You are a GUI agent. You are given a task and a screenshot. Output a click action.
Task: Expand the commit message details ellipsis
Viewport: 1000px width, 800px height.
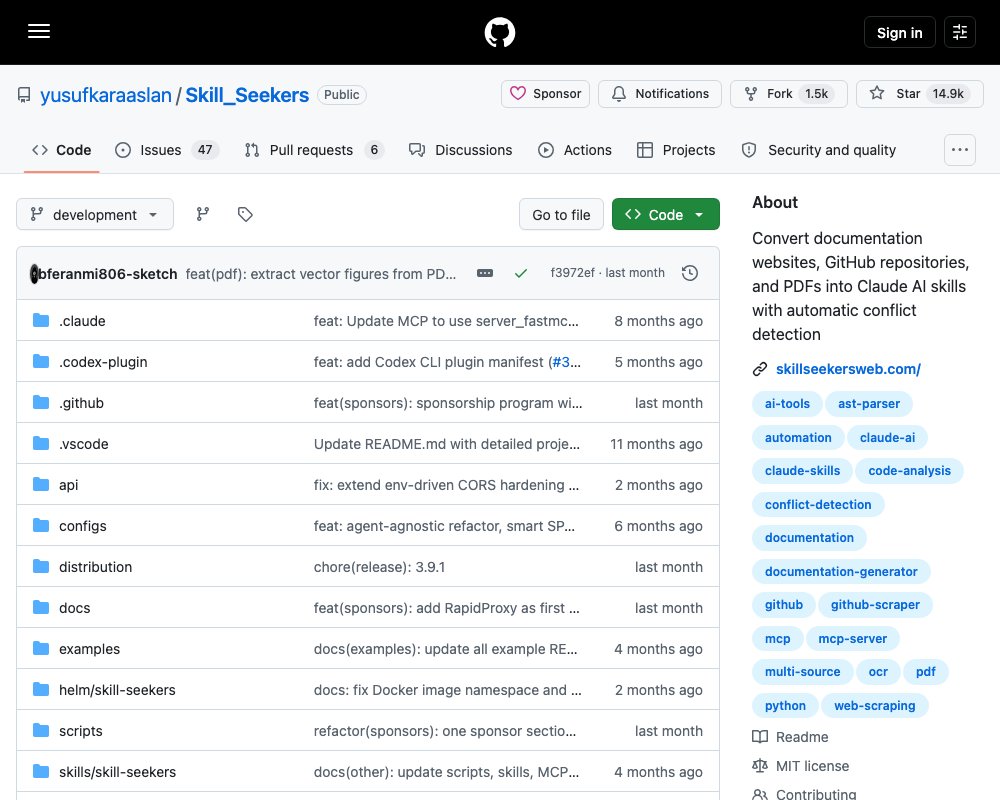click(485, 273)
